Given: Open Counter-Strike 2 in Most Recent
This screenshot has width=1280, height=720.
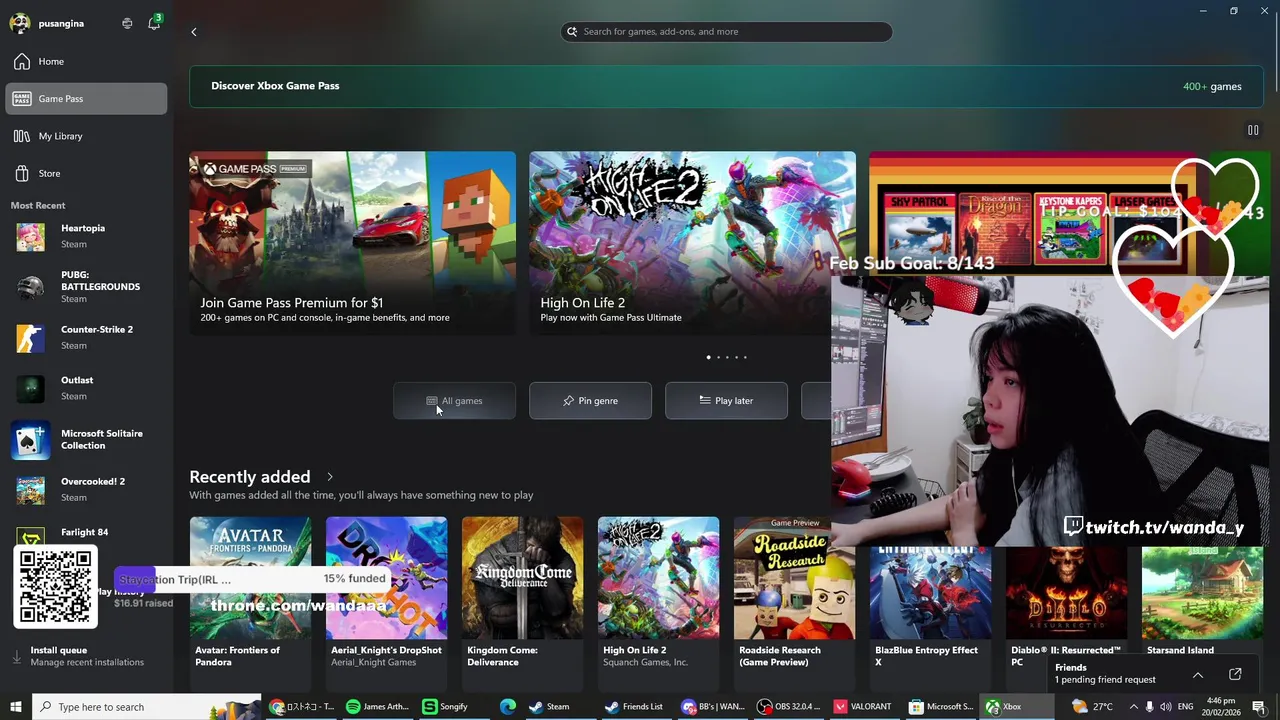Looking at the screenshot, I should click(86, 338).
